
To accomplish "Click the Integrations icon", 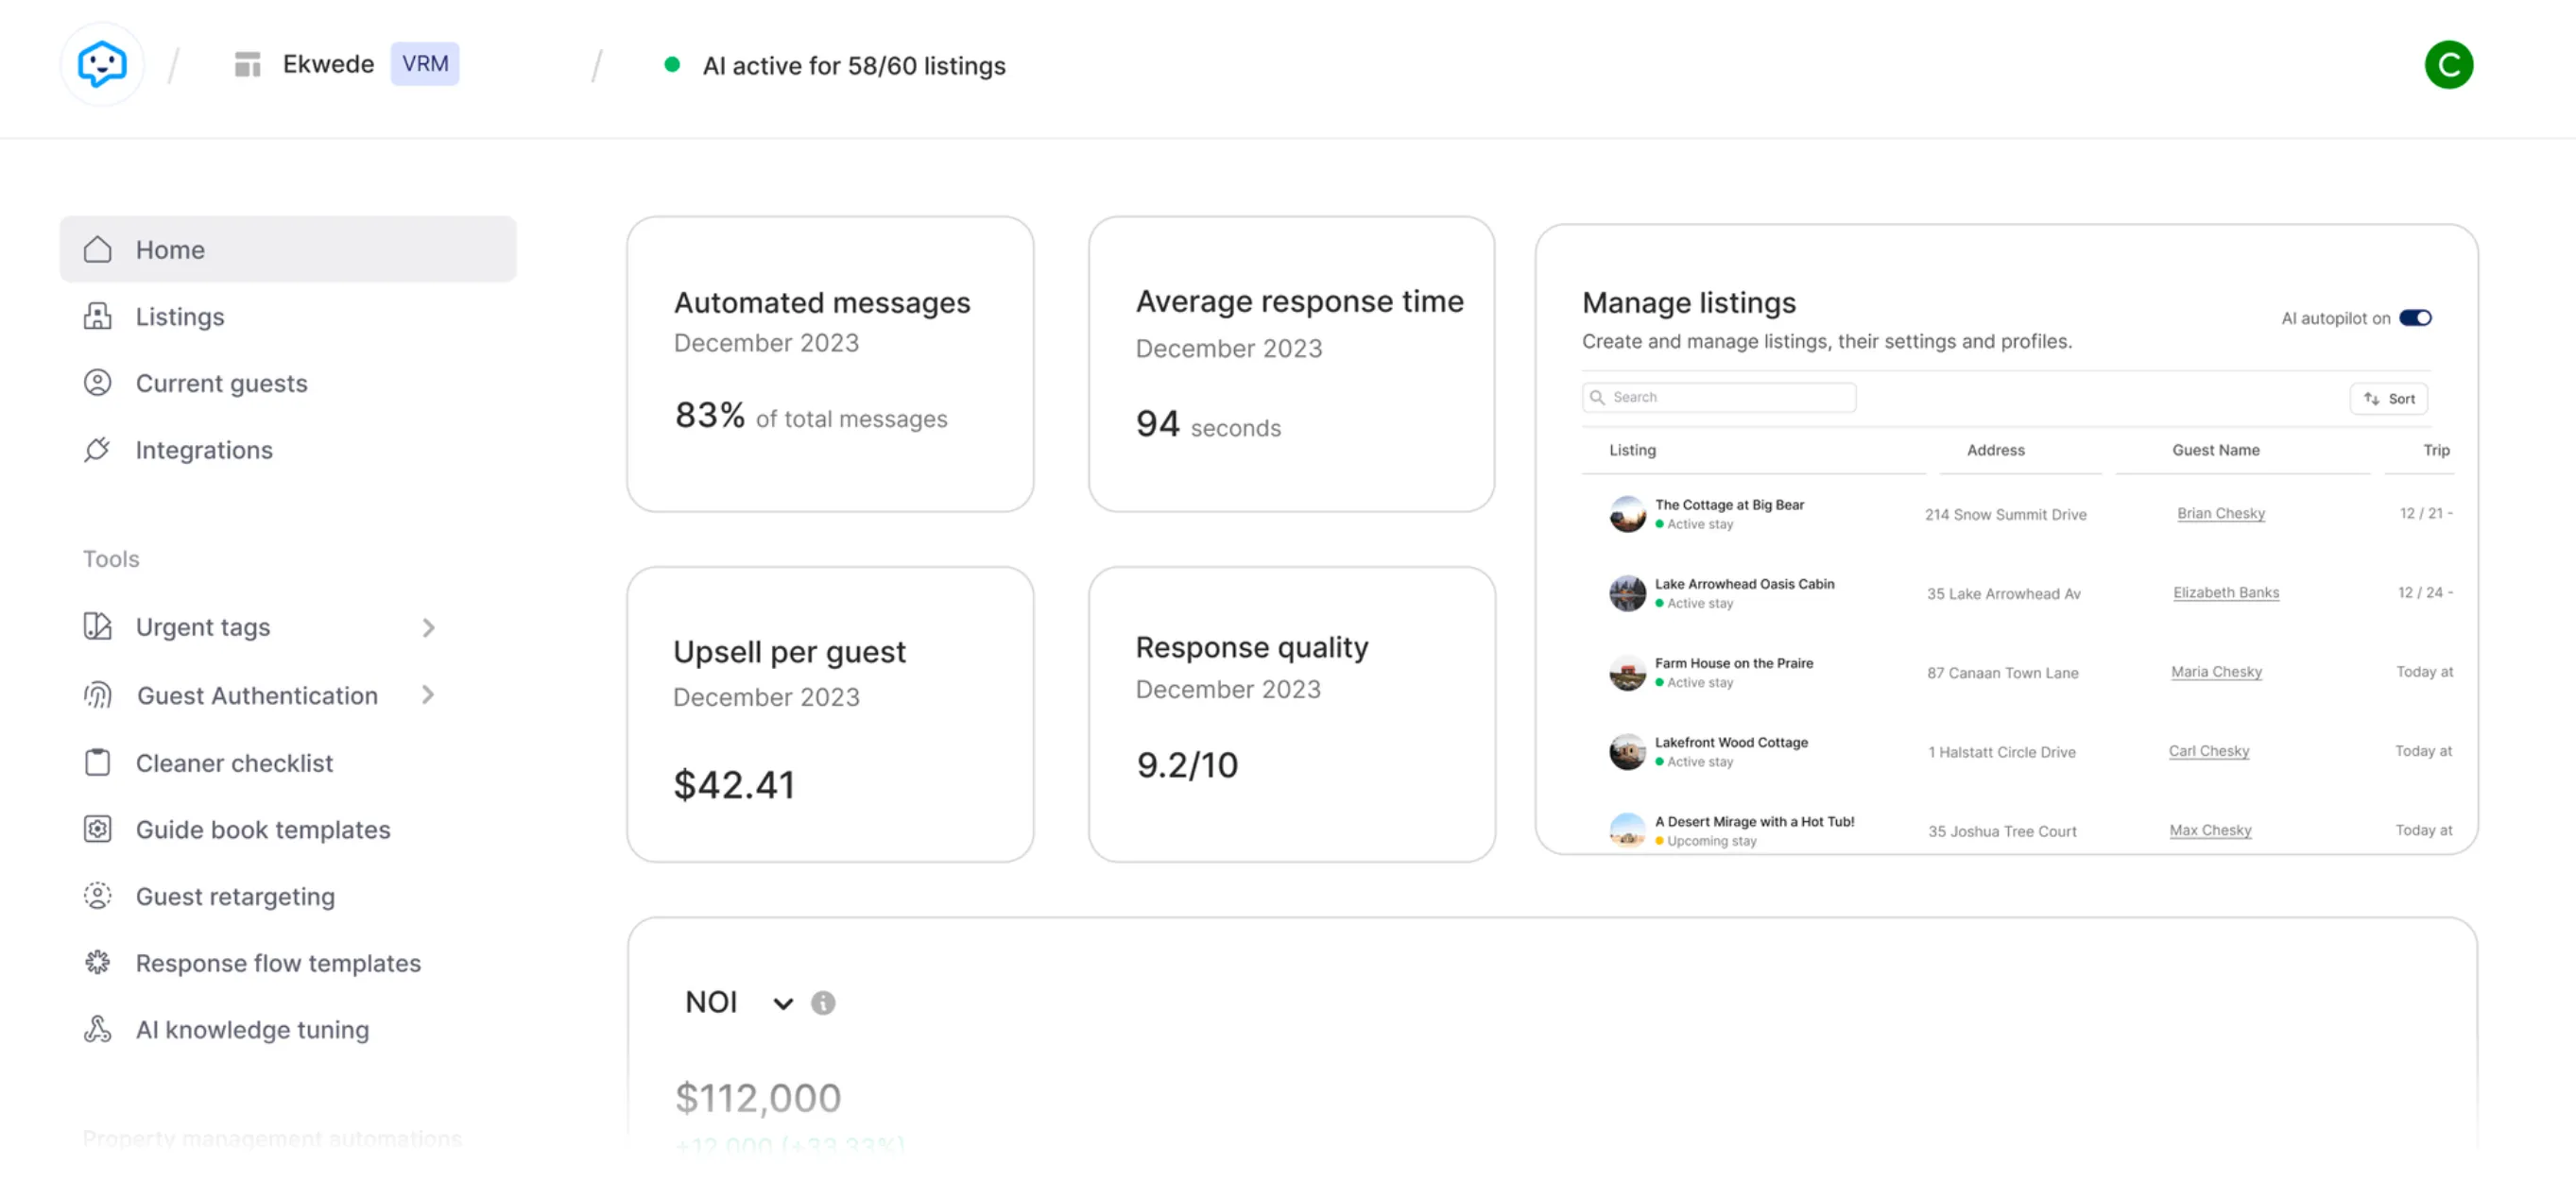I will pyautogui.click(x=97, y=450).
